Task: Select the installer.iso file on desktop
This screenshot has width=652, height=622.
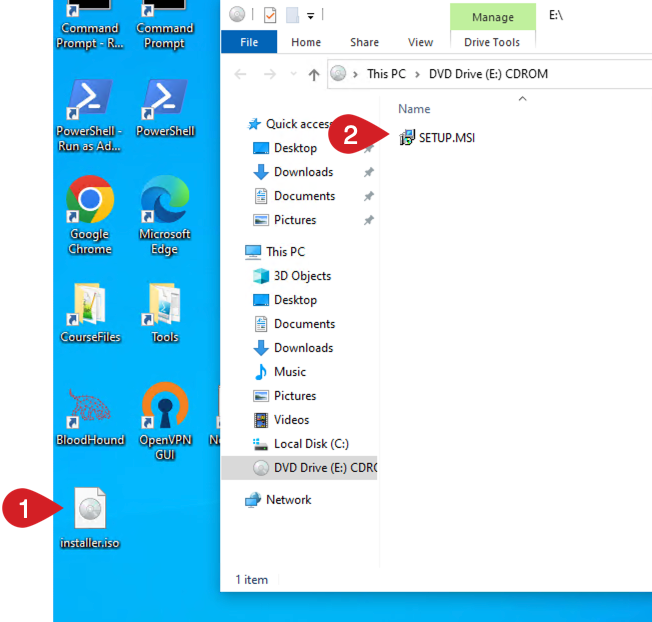Action: coord(90,512)
